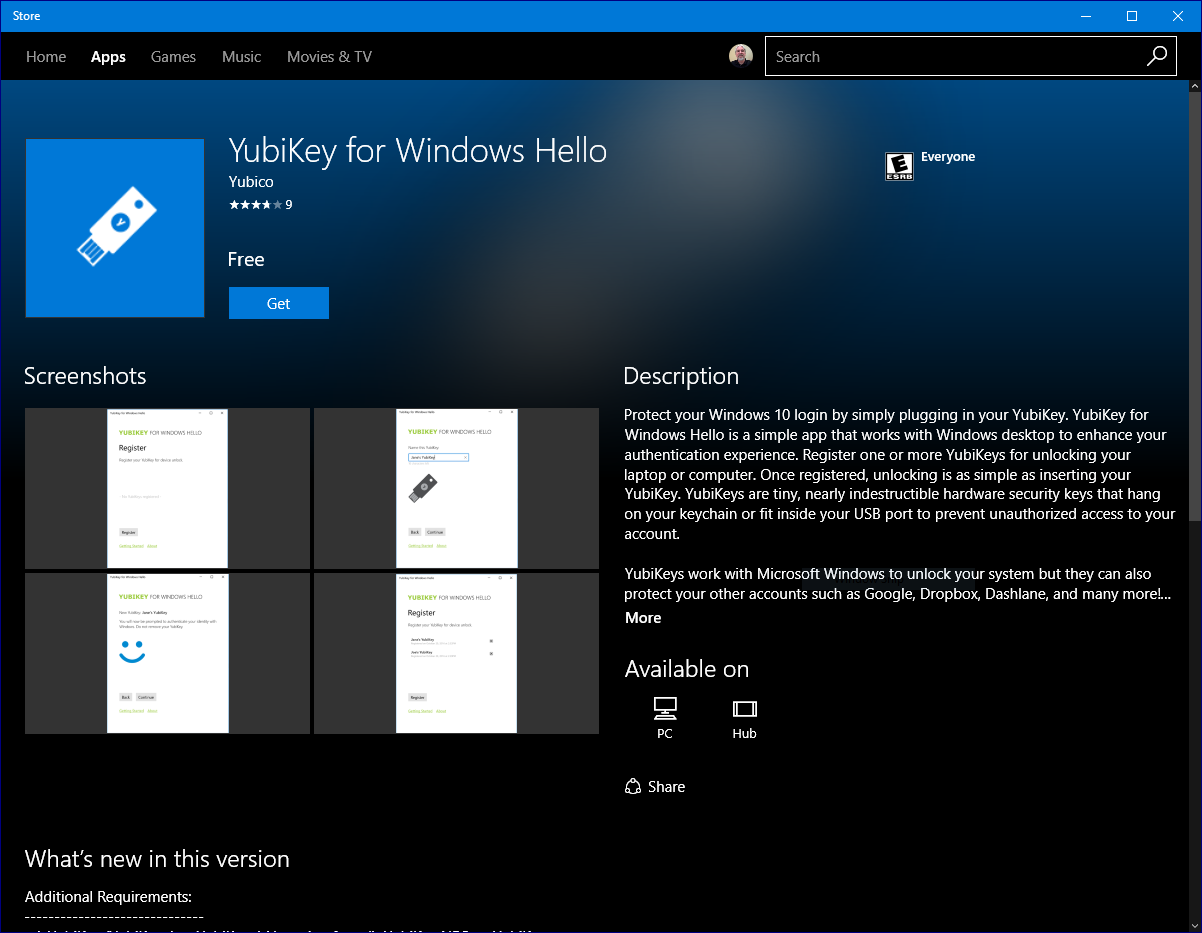The height and width of the screenshot is (933, 1202).
Task: Open the screenshot showing the YubiKey image
Action: tap(456, 488)
